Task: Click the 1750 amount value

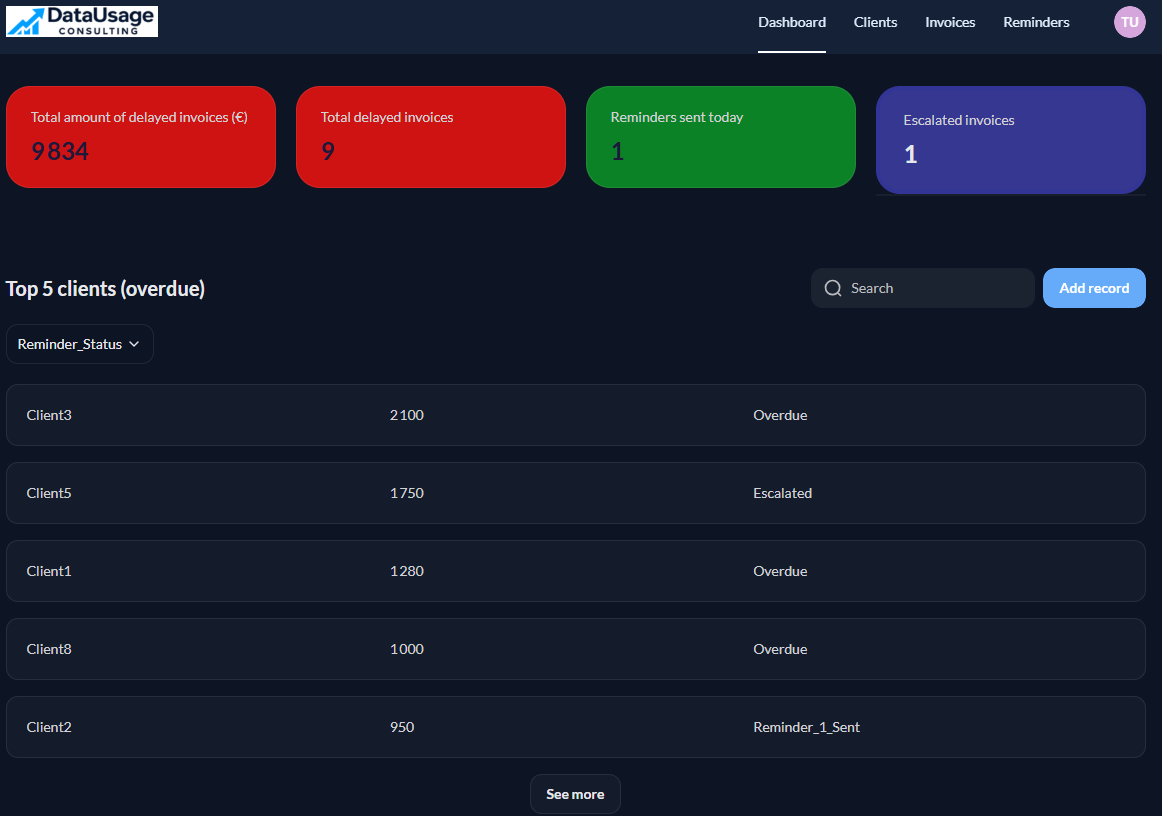Action: point(407,493)
